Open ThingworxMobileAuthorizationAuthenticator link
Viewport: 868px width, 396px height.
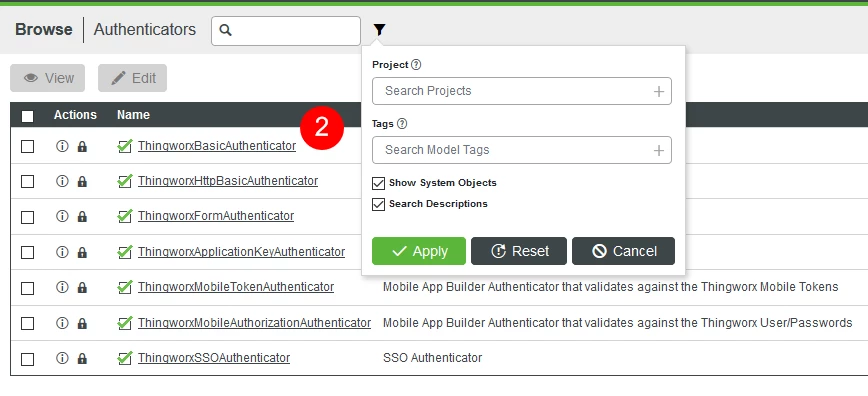[x=255, y=322]
